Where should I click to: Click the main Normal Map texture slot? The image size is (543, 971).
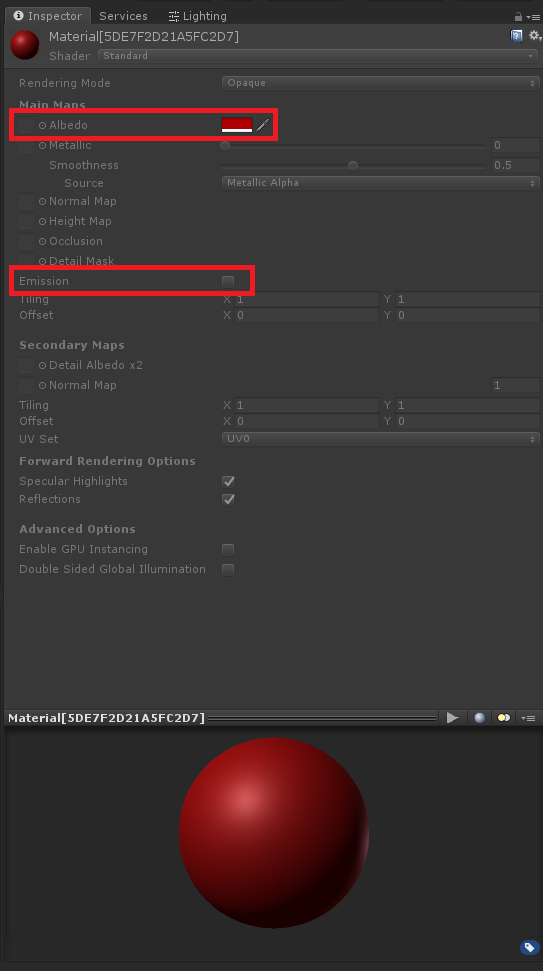click(25, 201)
